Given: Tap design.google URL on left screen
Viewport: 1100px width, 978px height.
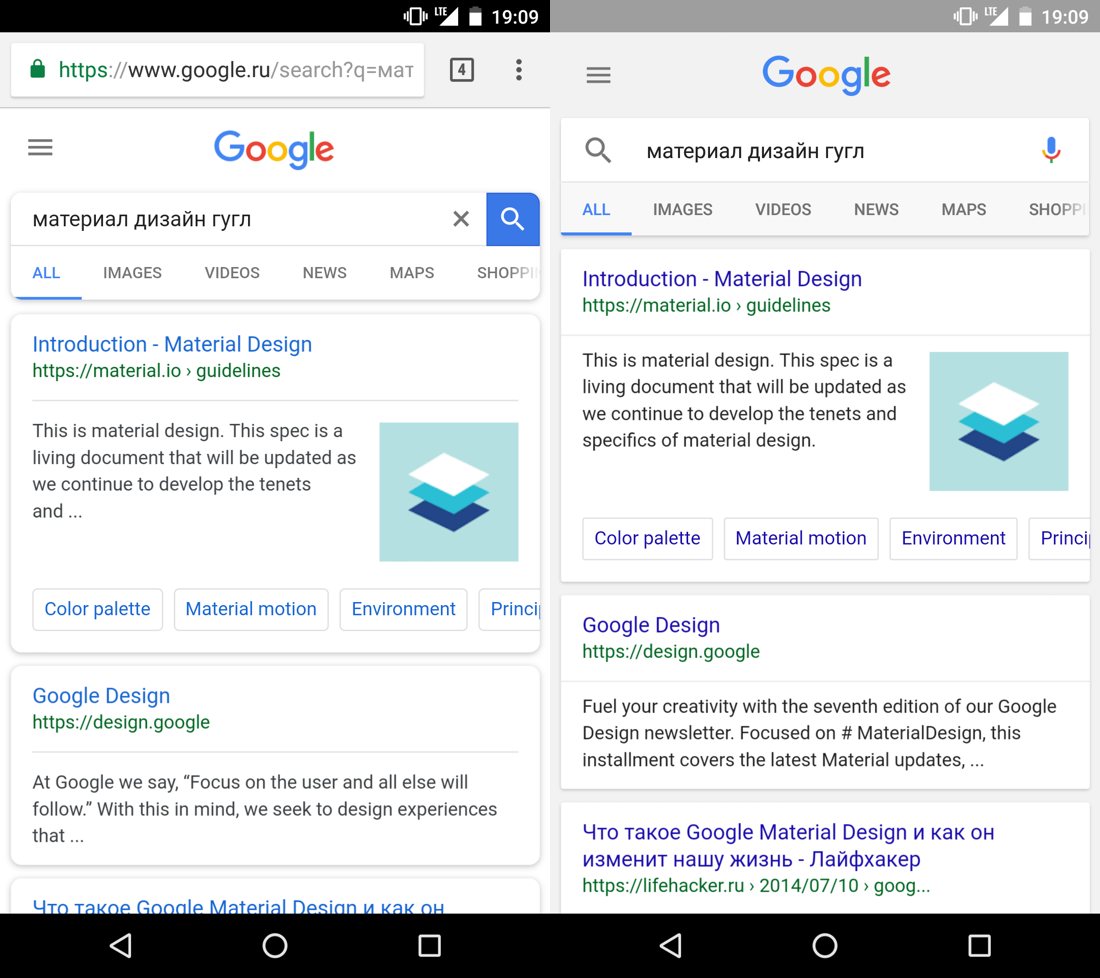Looking at the screenshot, I should pos(121,723).
